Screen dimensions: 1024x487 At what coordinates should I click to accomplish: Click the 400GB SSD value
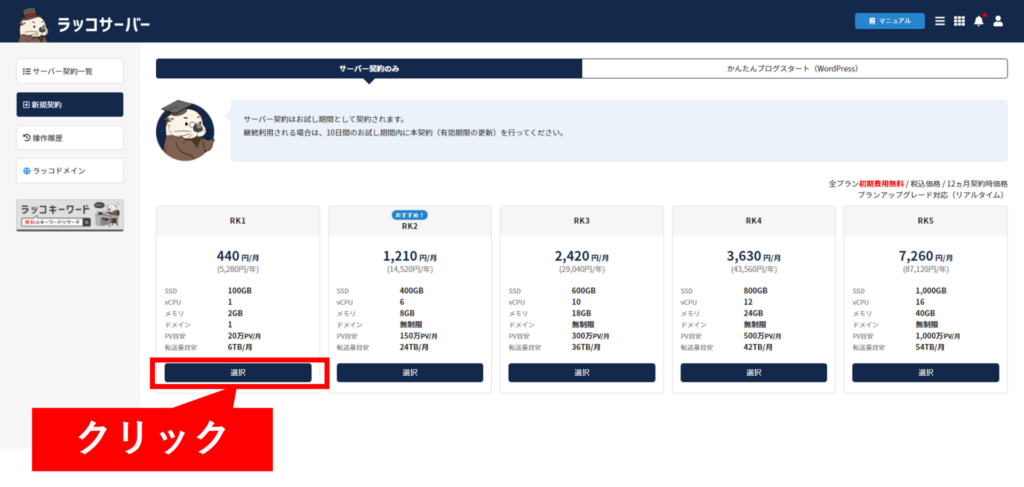pyautogui.click(x=411, y=291)
